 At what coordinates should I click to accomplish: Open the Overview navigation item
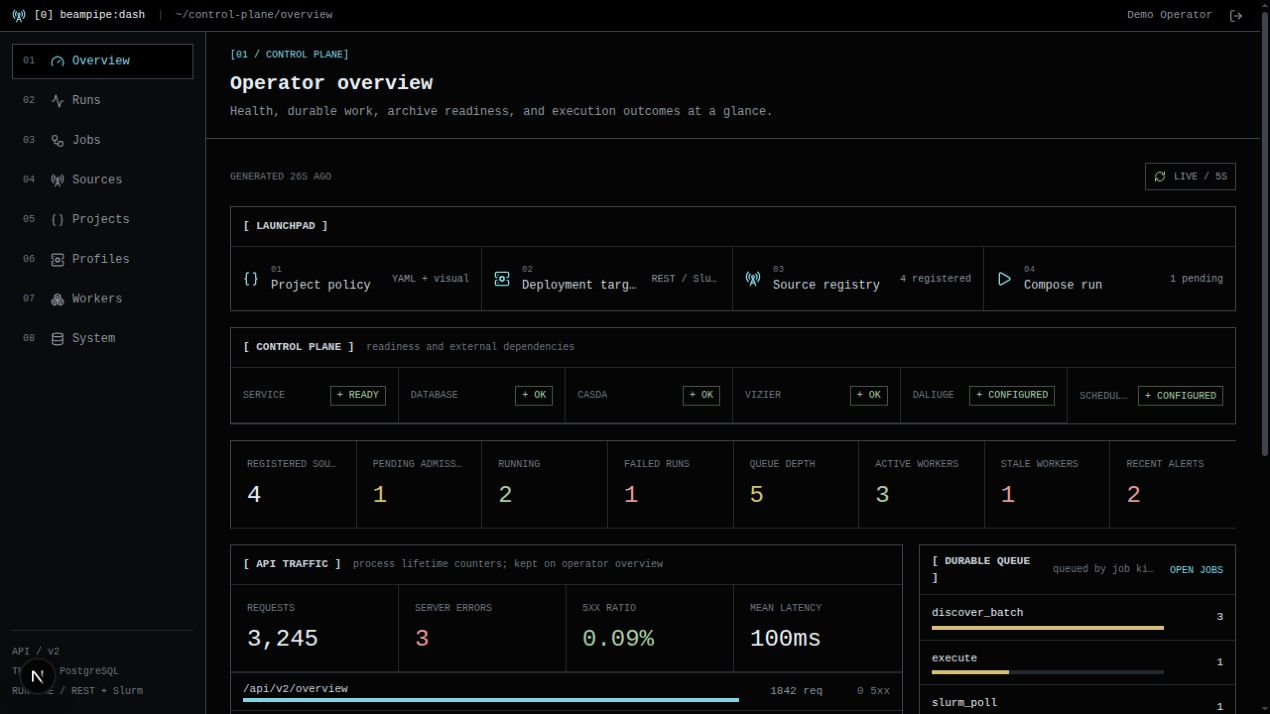point(102,61)
